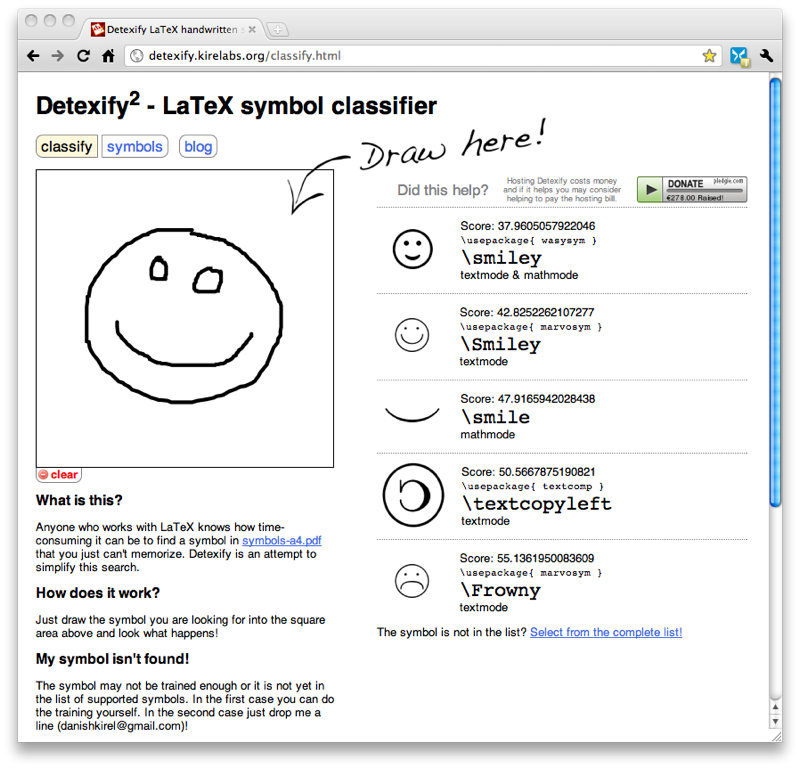Click inside the drawing canvas area
The height and width of the screenshot is (769, 800).
tap(185, 320)
